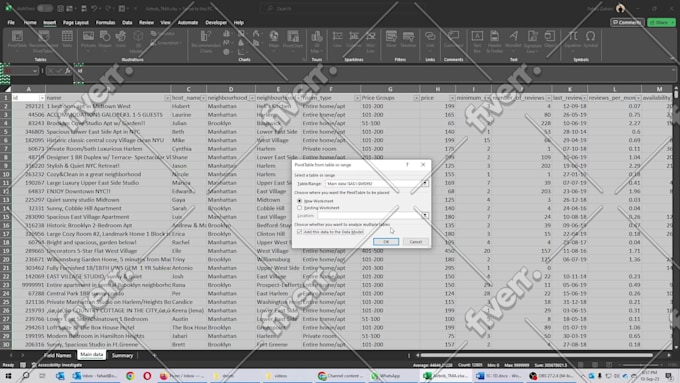Screen dimensions: 680x383
Task: Select the Existing Worksheet radio option
Action: [299, 208]
